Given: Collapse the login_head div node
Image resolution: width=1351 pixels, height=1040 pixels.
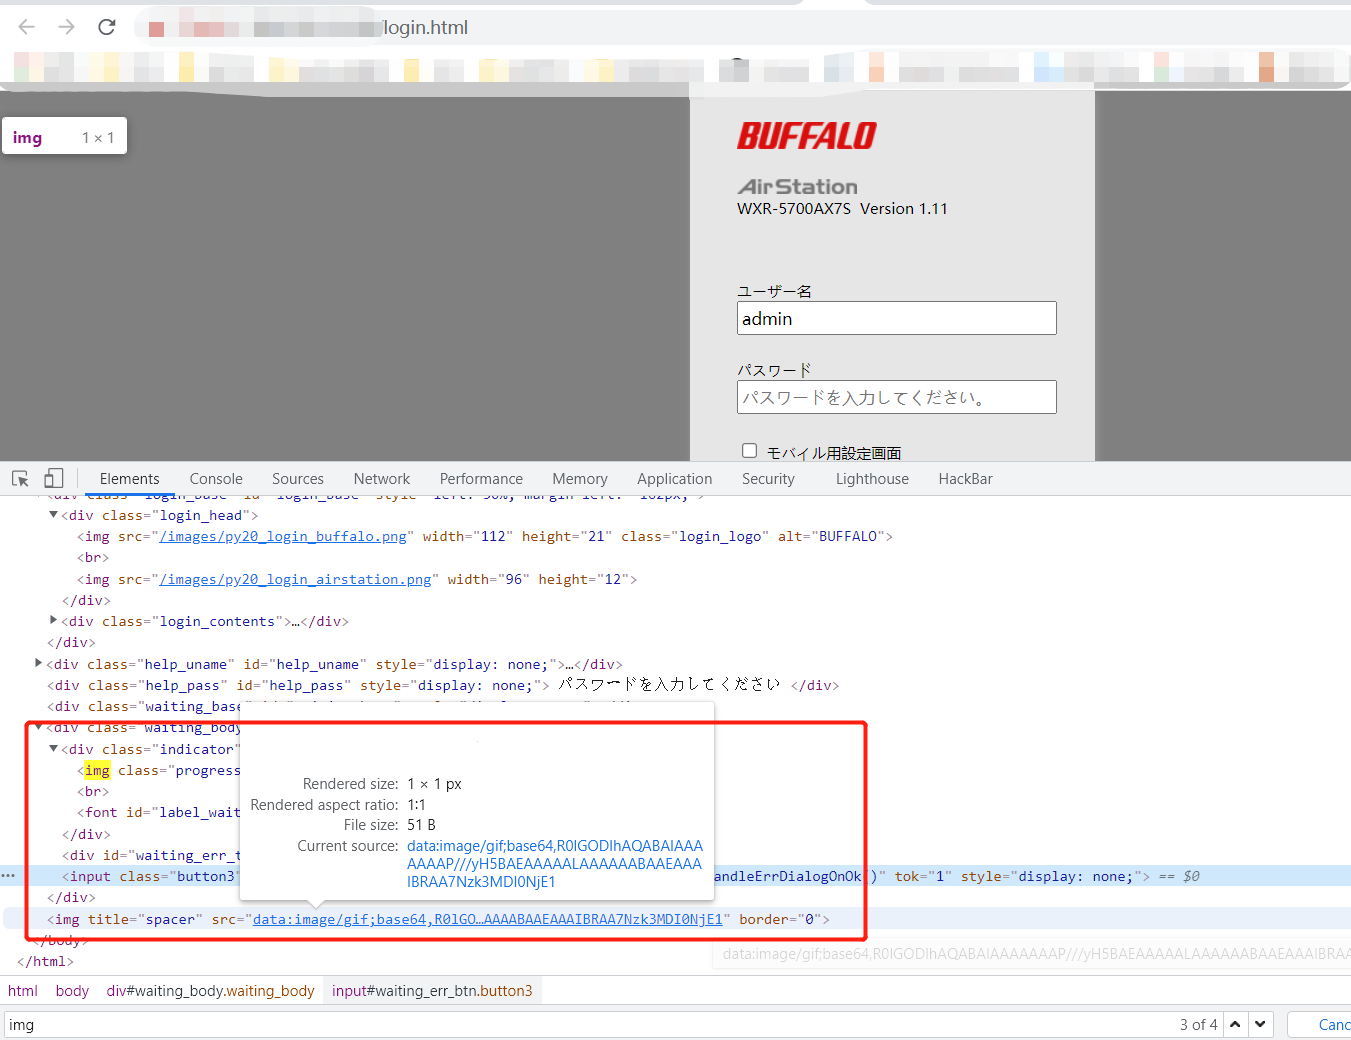Looking at the screenshot, I should click(54, 515).
